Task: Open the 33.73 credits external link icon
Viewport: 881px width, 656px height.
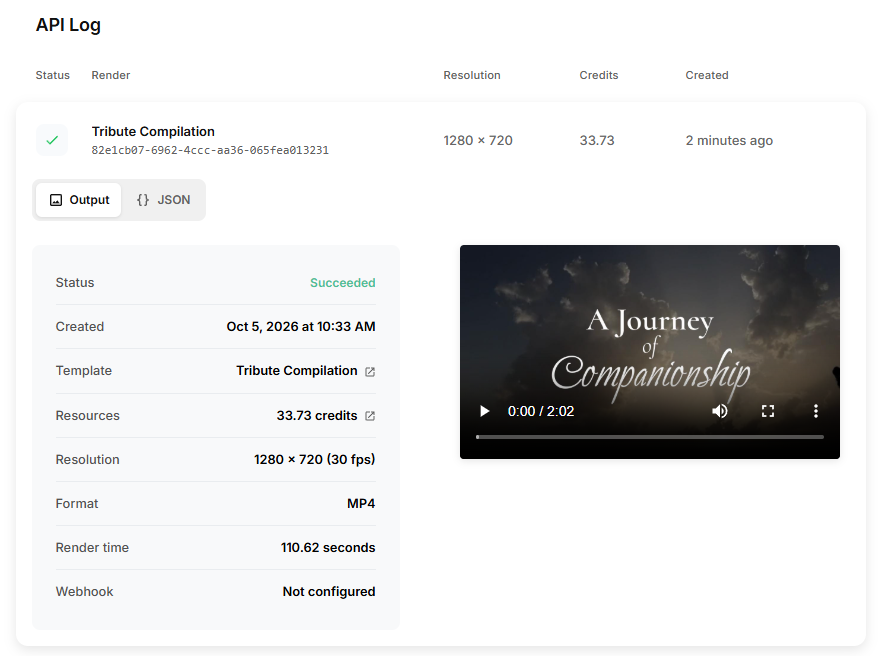Action: [370, 416]
